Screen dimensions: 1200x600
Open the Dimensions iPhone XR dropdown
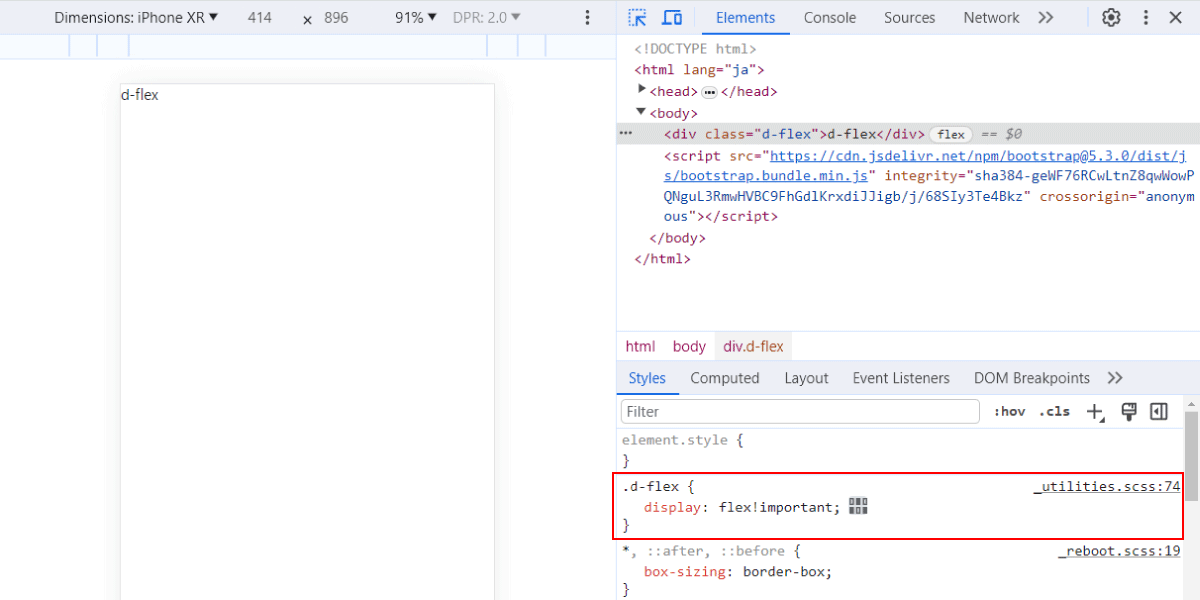coord(136,18)
